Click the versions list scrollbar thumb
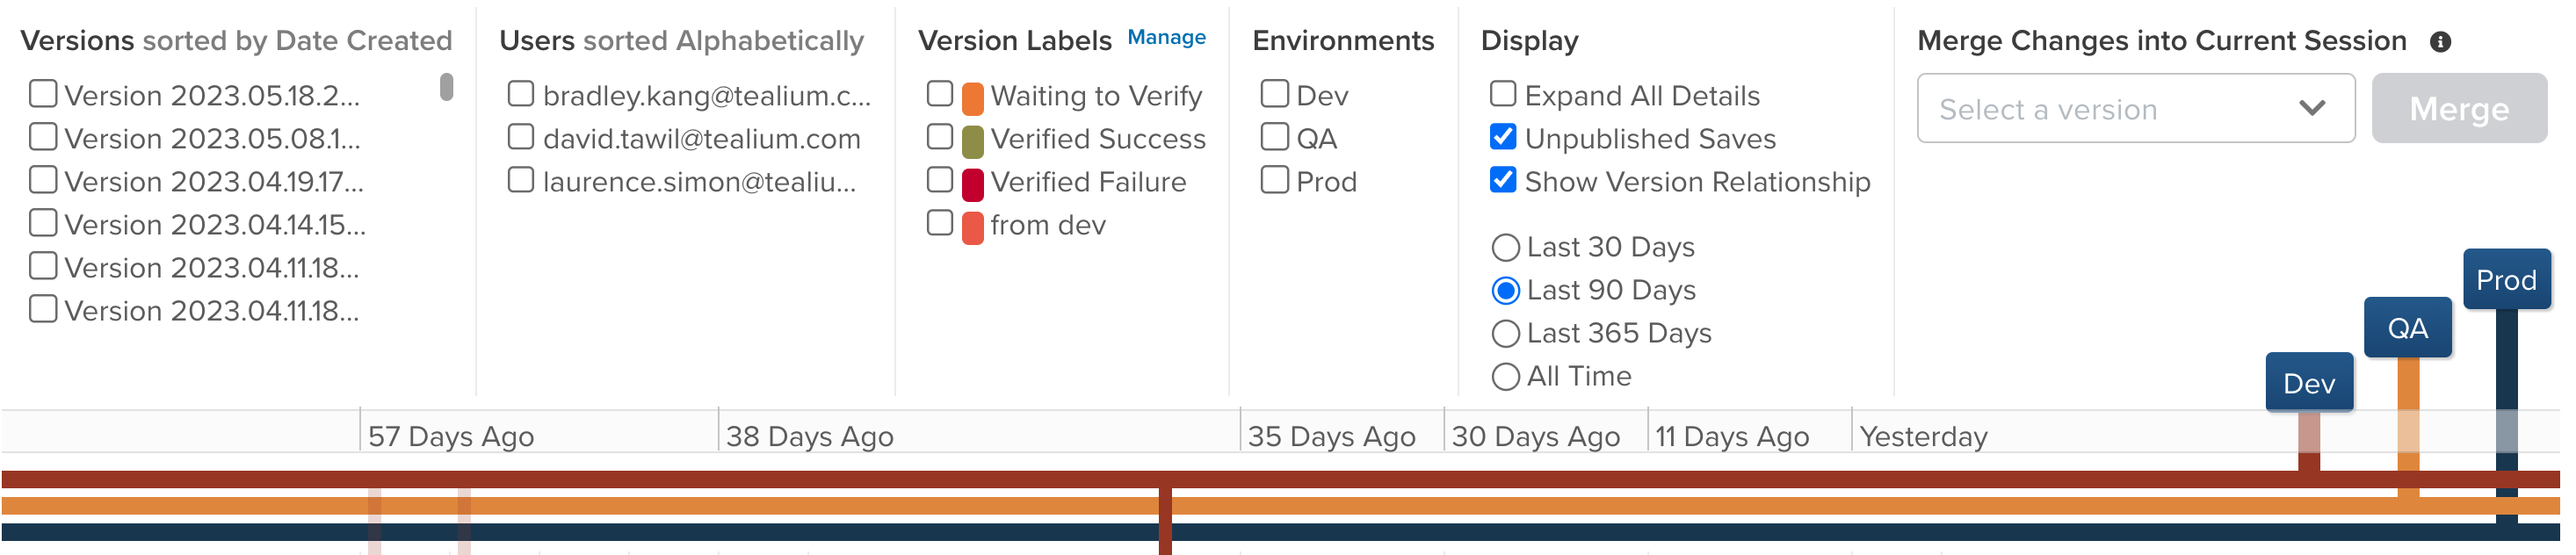The height and width of the screenshot is (555, 2576). [446, 87]
